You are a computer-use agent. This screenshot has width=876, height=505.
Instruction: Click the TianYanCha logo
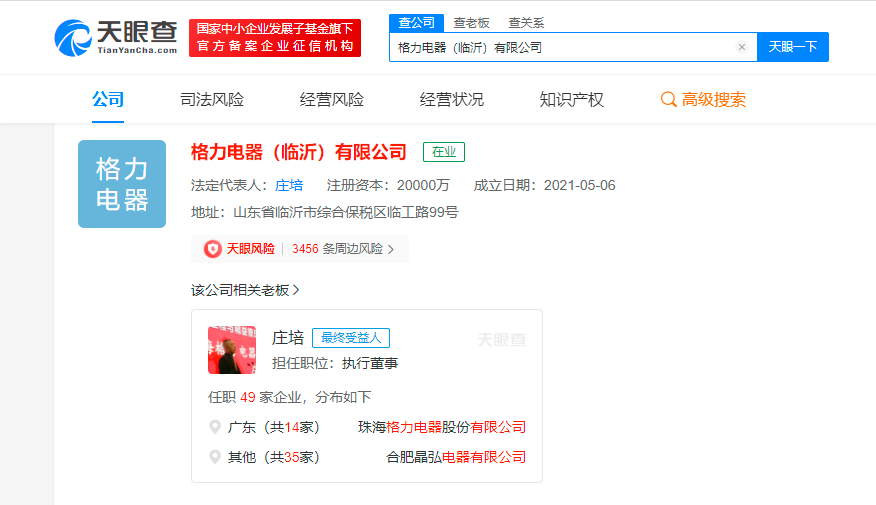point(115,37)
